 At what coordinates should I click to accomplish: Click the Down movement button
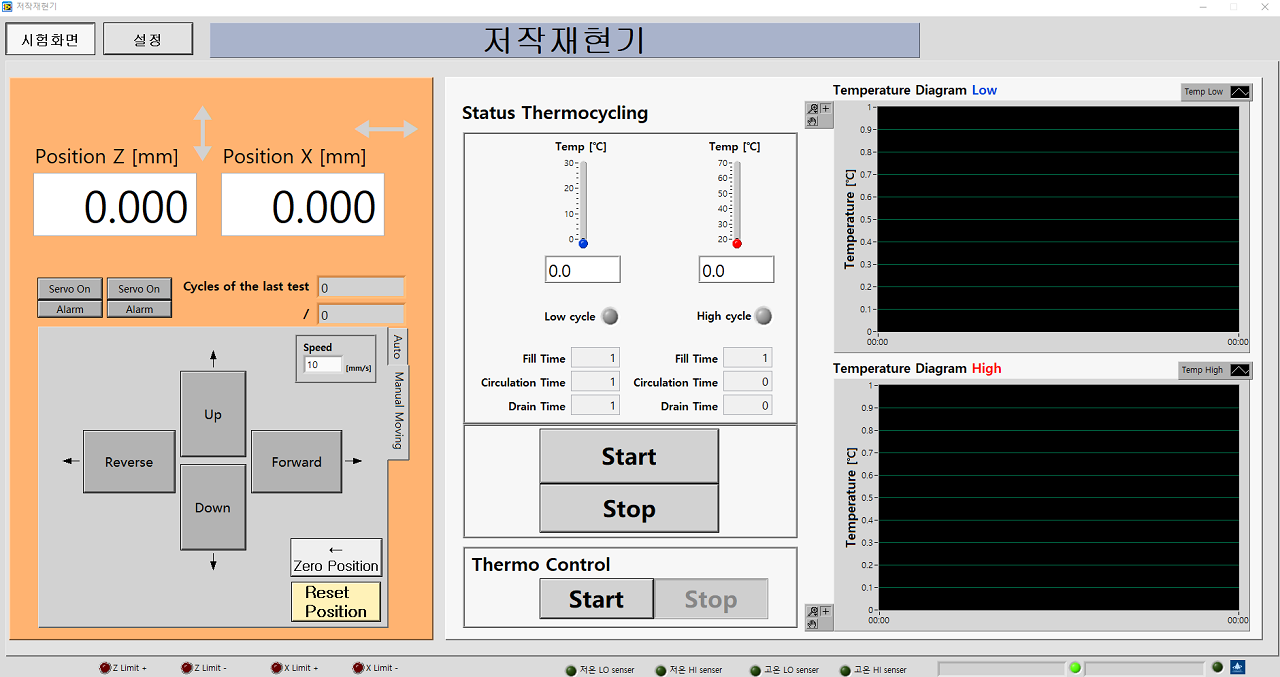click(x=213, y=507)
